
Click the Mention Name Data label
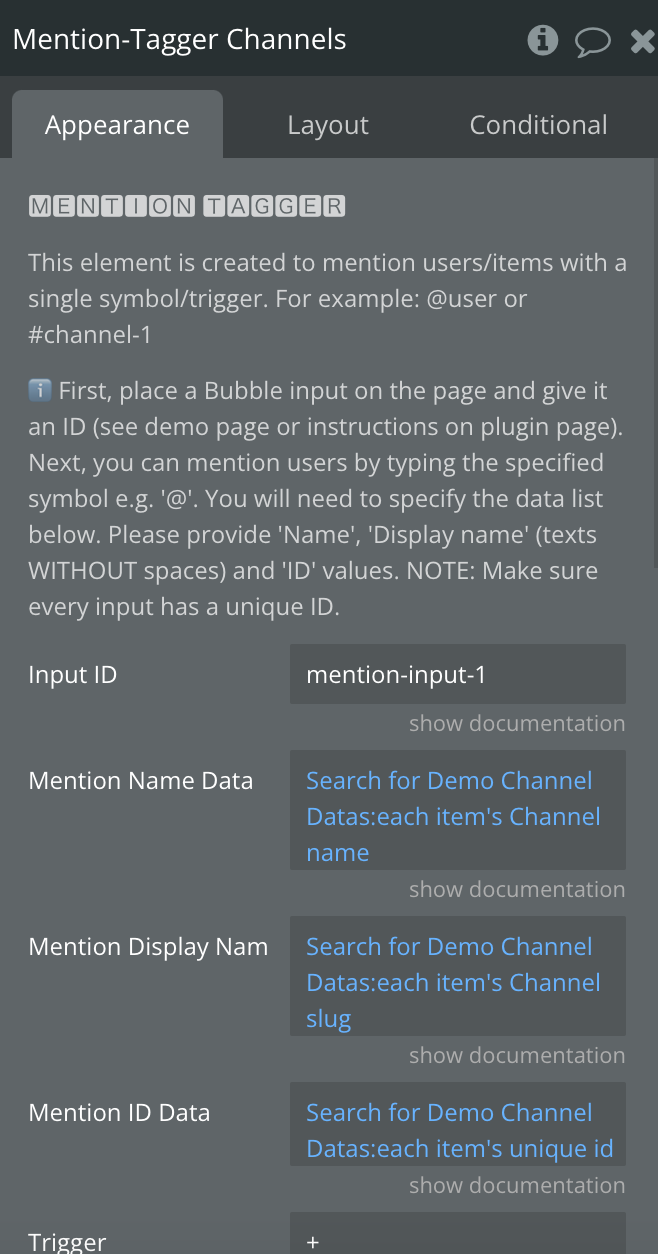pos(141,781)
